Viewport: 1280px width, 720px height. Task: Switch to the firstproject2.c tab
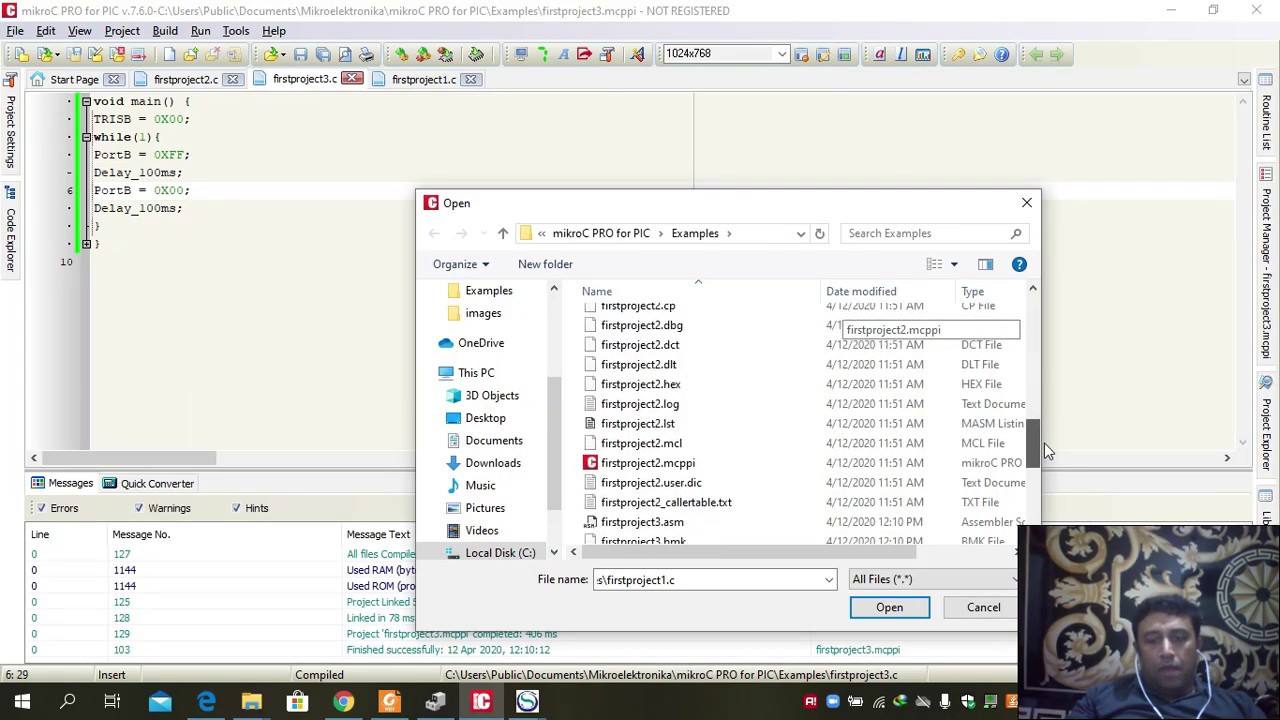[x=186, y=79]
